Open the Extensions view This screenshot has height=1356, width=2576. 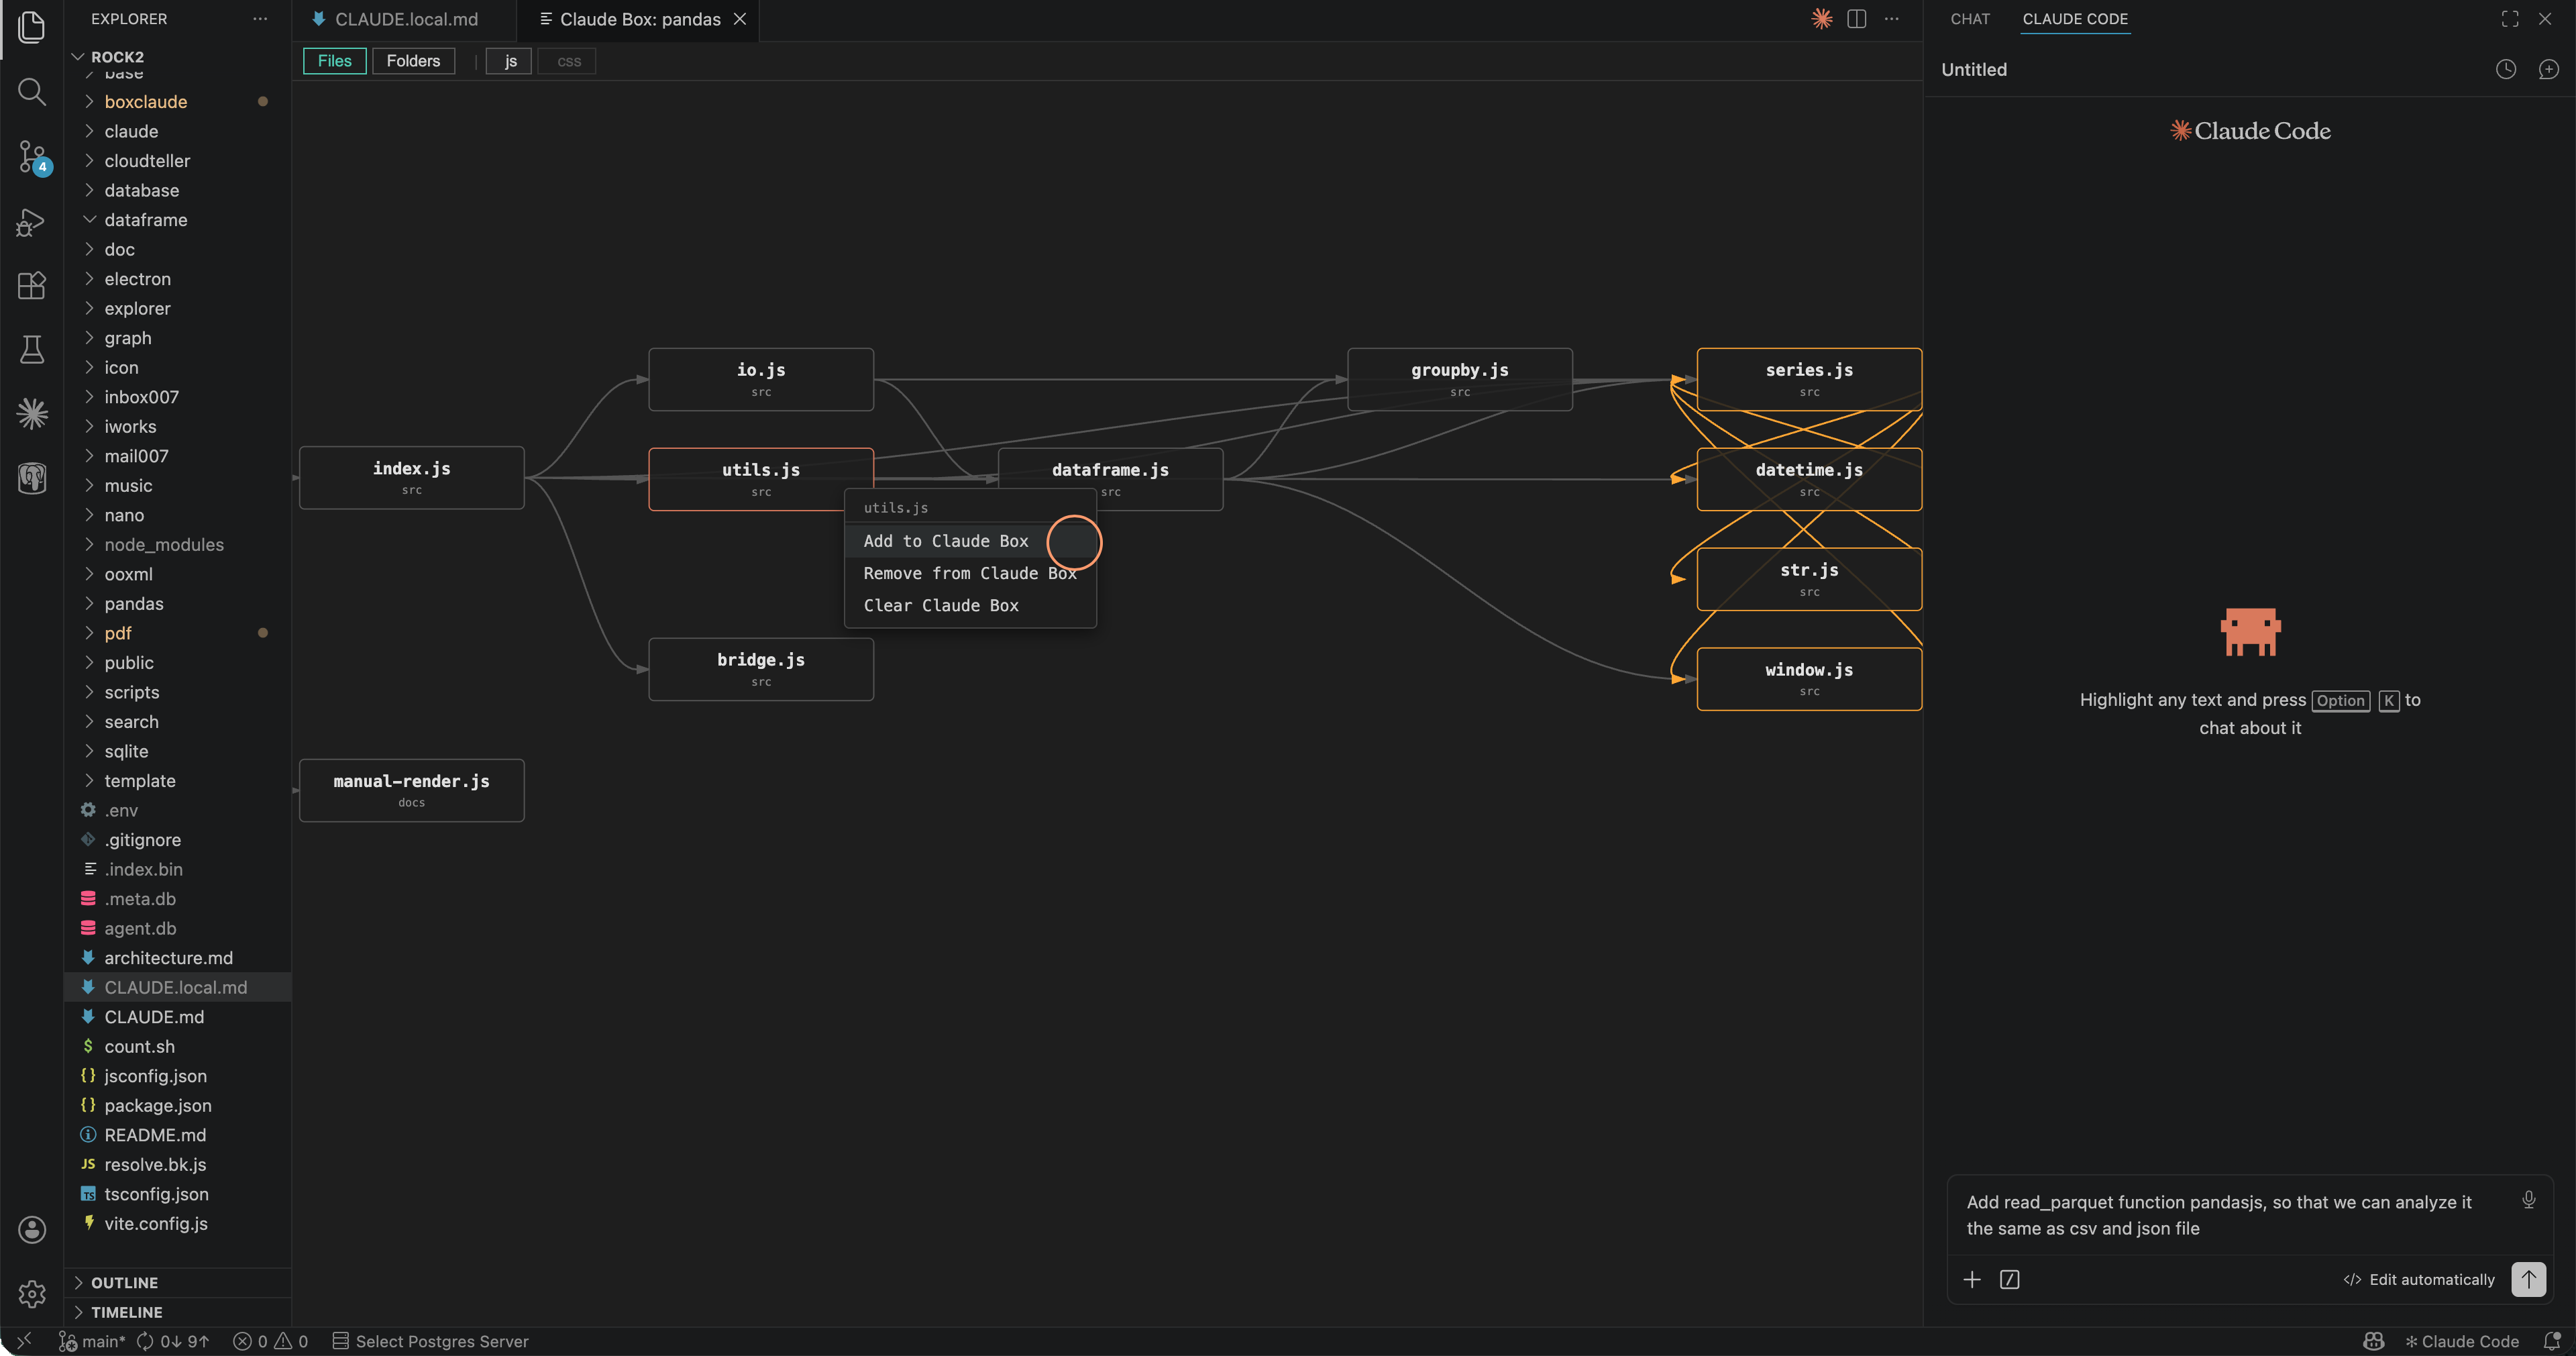click(32, 286)
